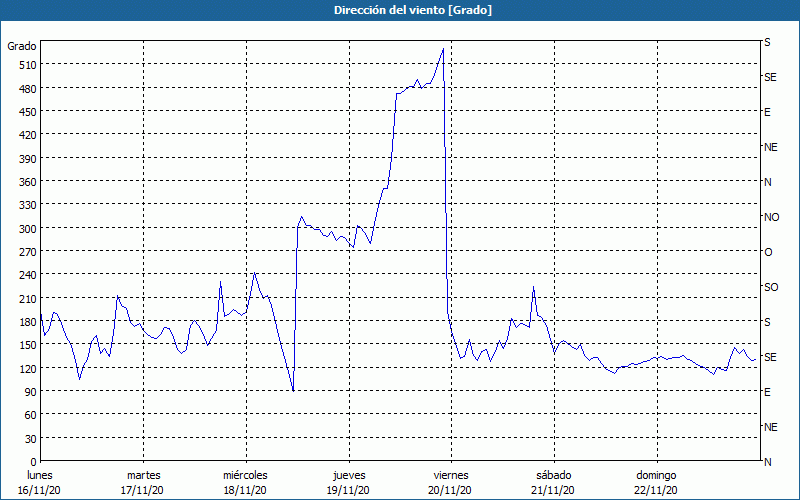Select the "NO" compass label on the right axis
The height and width of the screenshot is (500, 800).
771,217
